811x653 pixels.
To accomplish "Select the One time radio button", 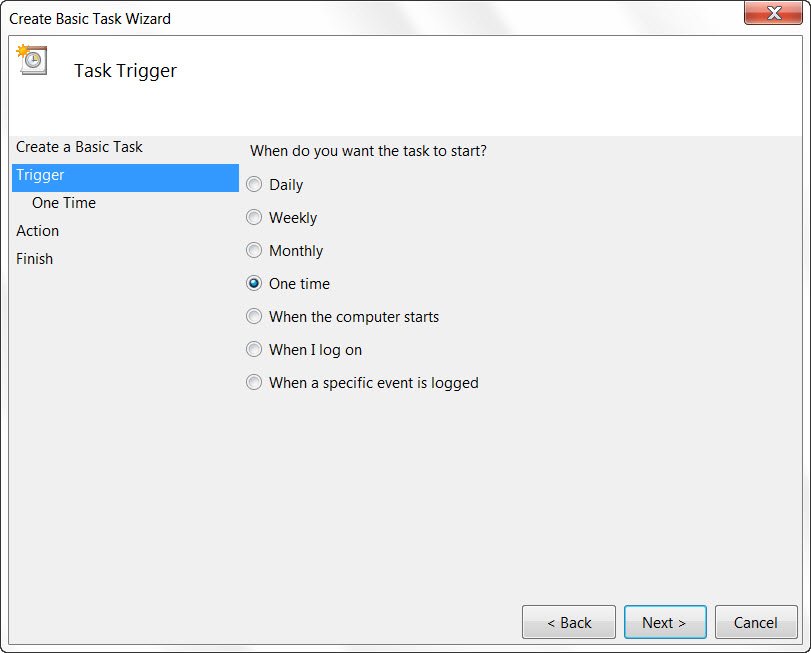I will 254,283.
